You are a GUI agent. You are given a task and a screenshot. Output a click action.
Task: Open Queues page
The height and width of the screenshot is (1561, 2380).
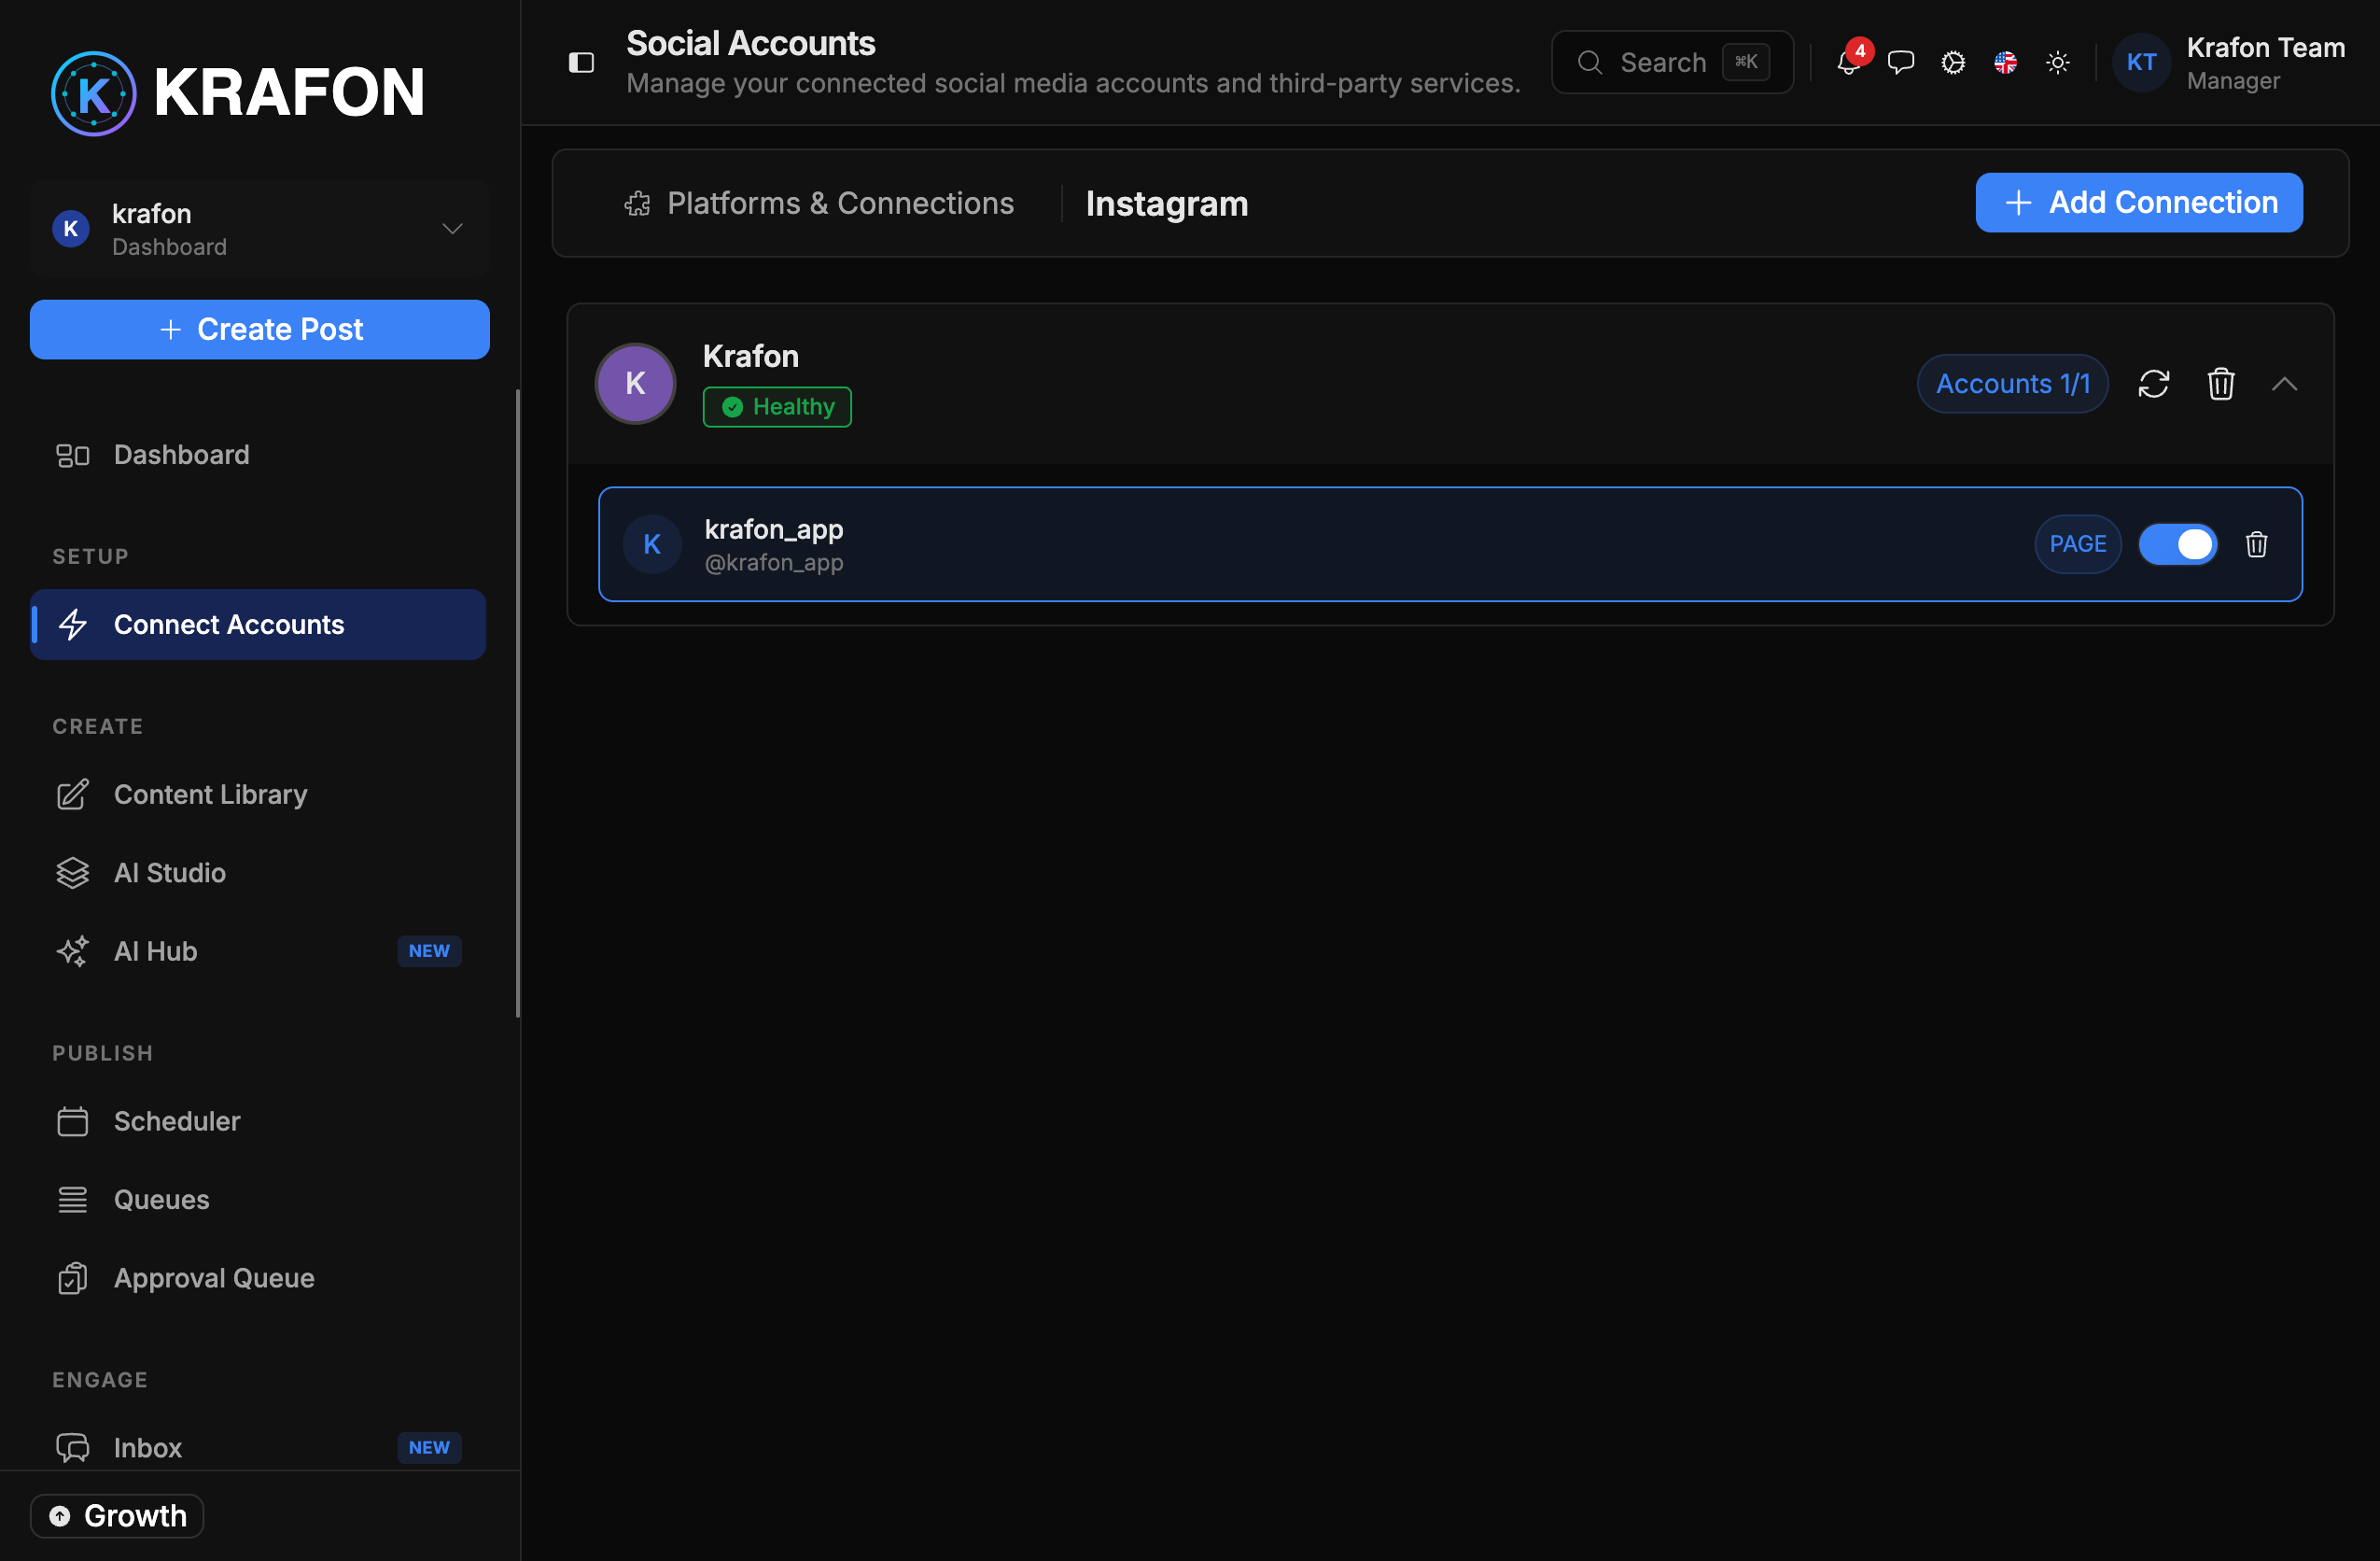point(258,1199)
